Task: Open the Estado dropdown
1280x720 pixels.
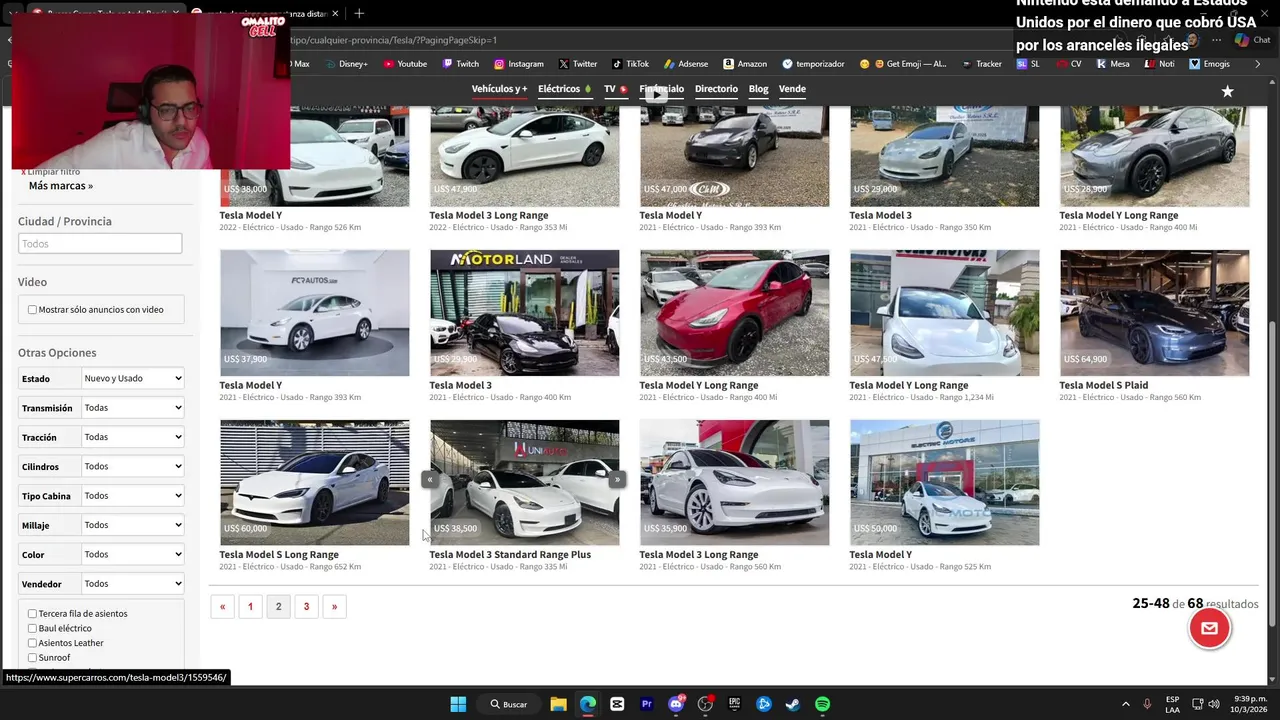Action: [x=133, y=378]
